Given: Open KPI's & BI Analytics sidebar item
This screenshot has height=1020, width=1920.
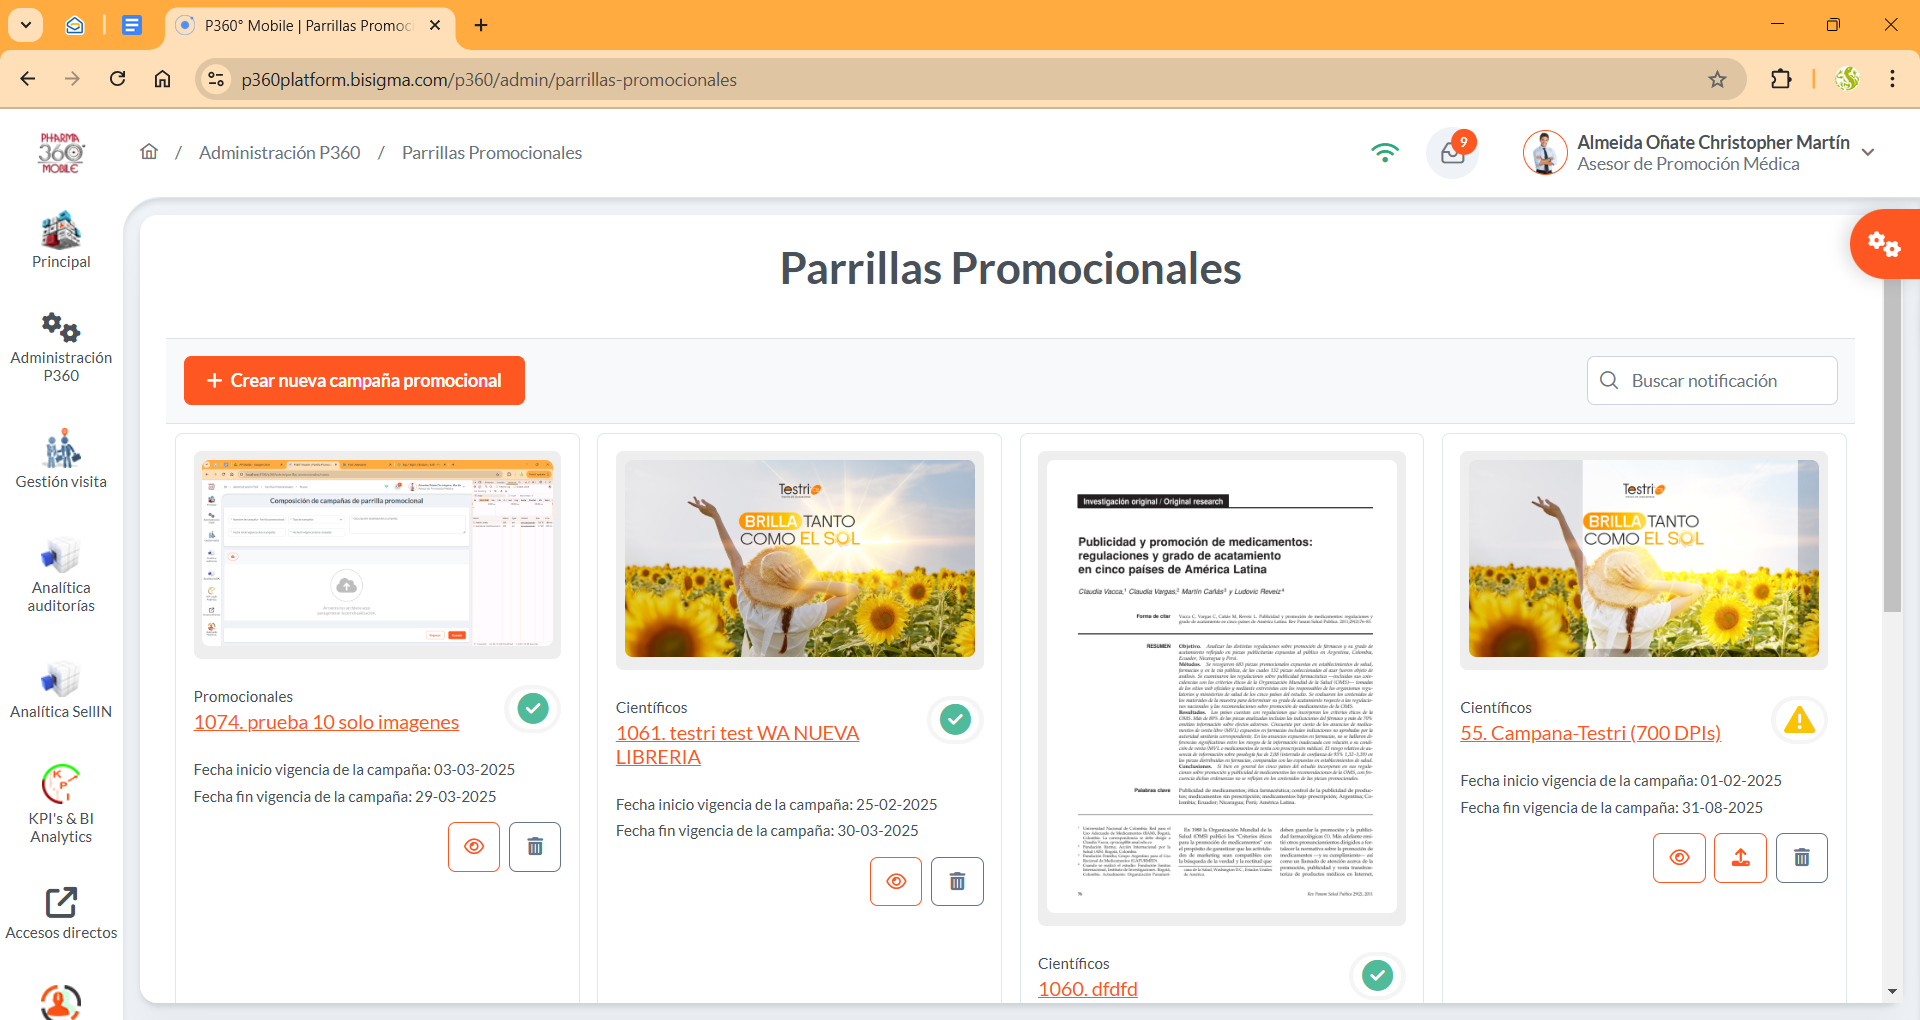Looking at the screenshot, I should [x=61, y=805].
